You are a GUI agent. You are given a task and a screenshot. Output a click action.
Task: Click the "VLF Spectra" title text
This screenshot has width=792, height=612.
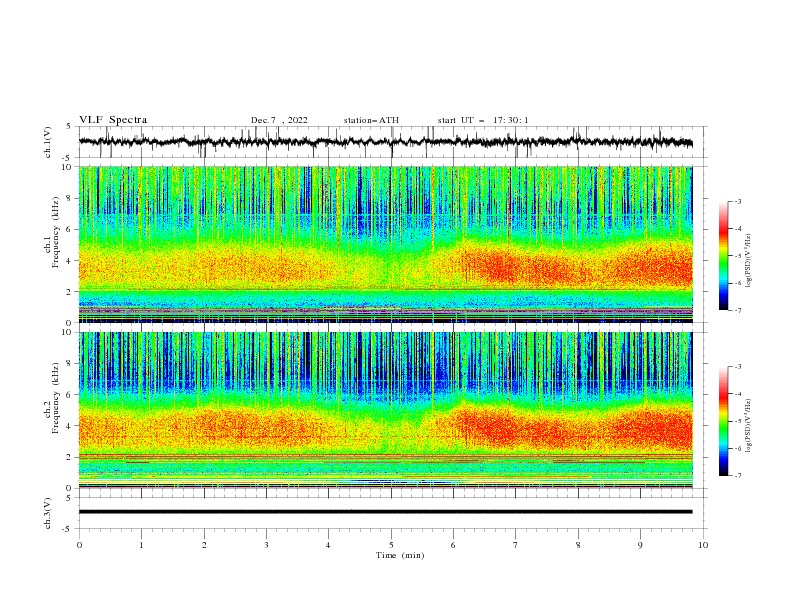point(113,120)
